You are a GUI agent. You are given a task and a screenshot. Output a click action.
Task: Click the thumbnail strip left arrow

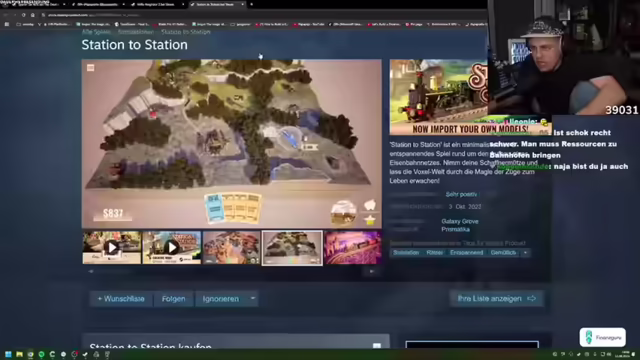tap(91, 271)
